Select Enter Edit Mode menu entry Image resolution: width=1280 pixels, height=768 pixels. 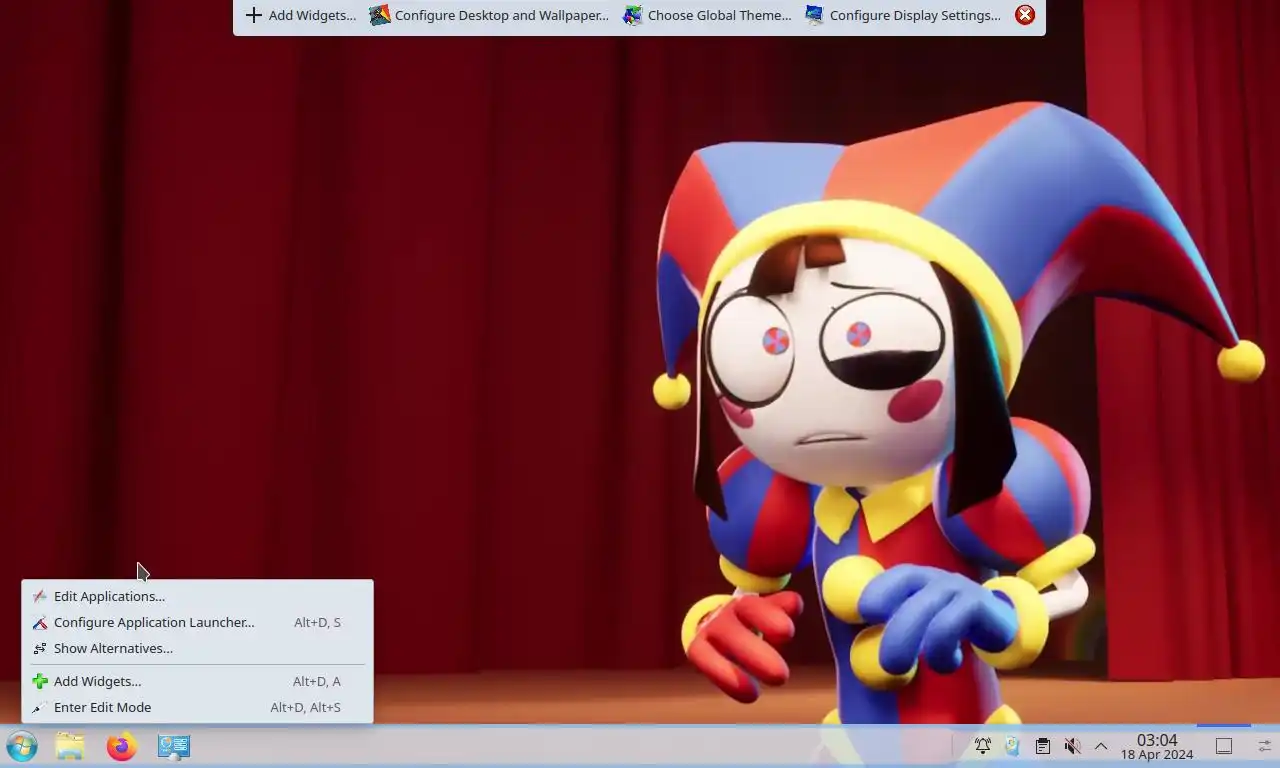(197, 707)
